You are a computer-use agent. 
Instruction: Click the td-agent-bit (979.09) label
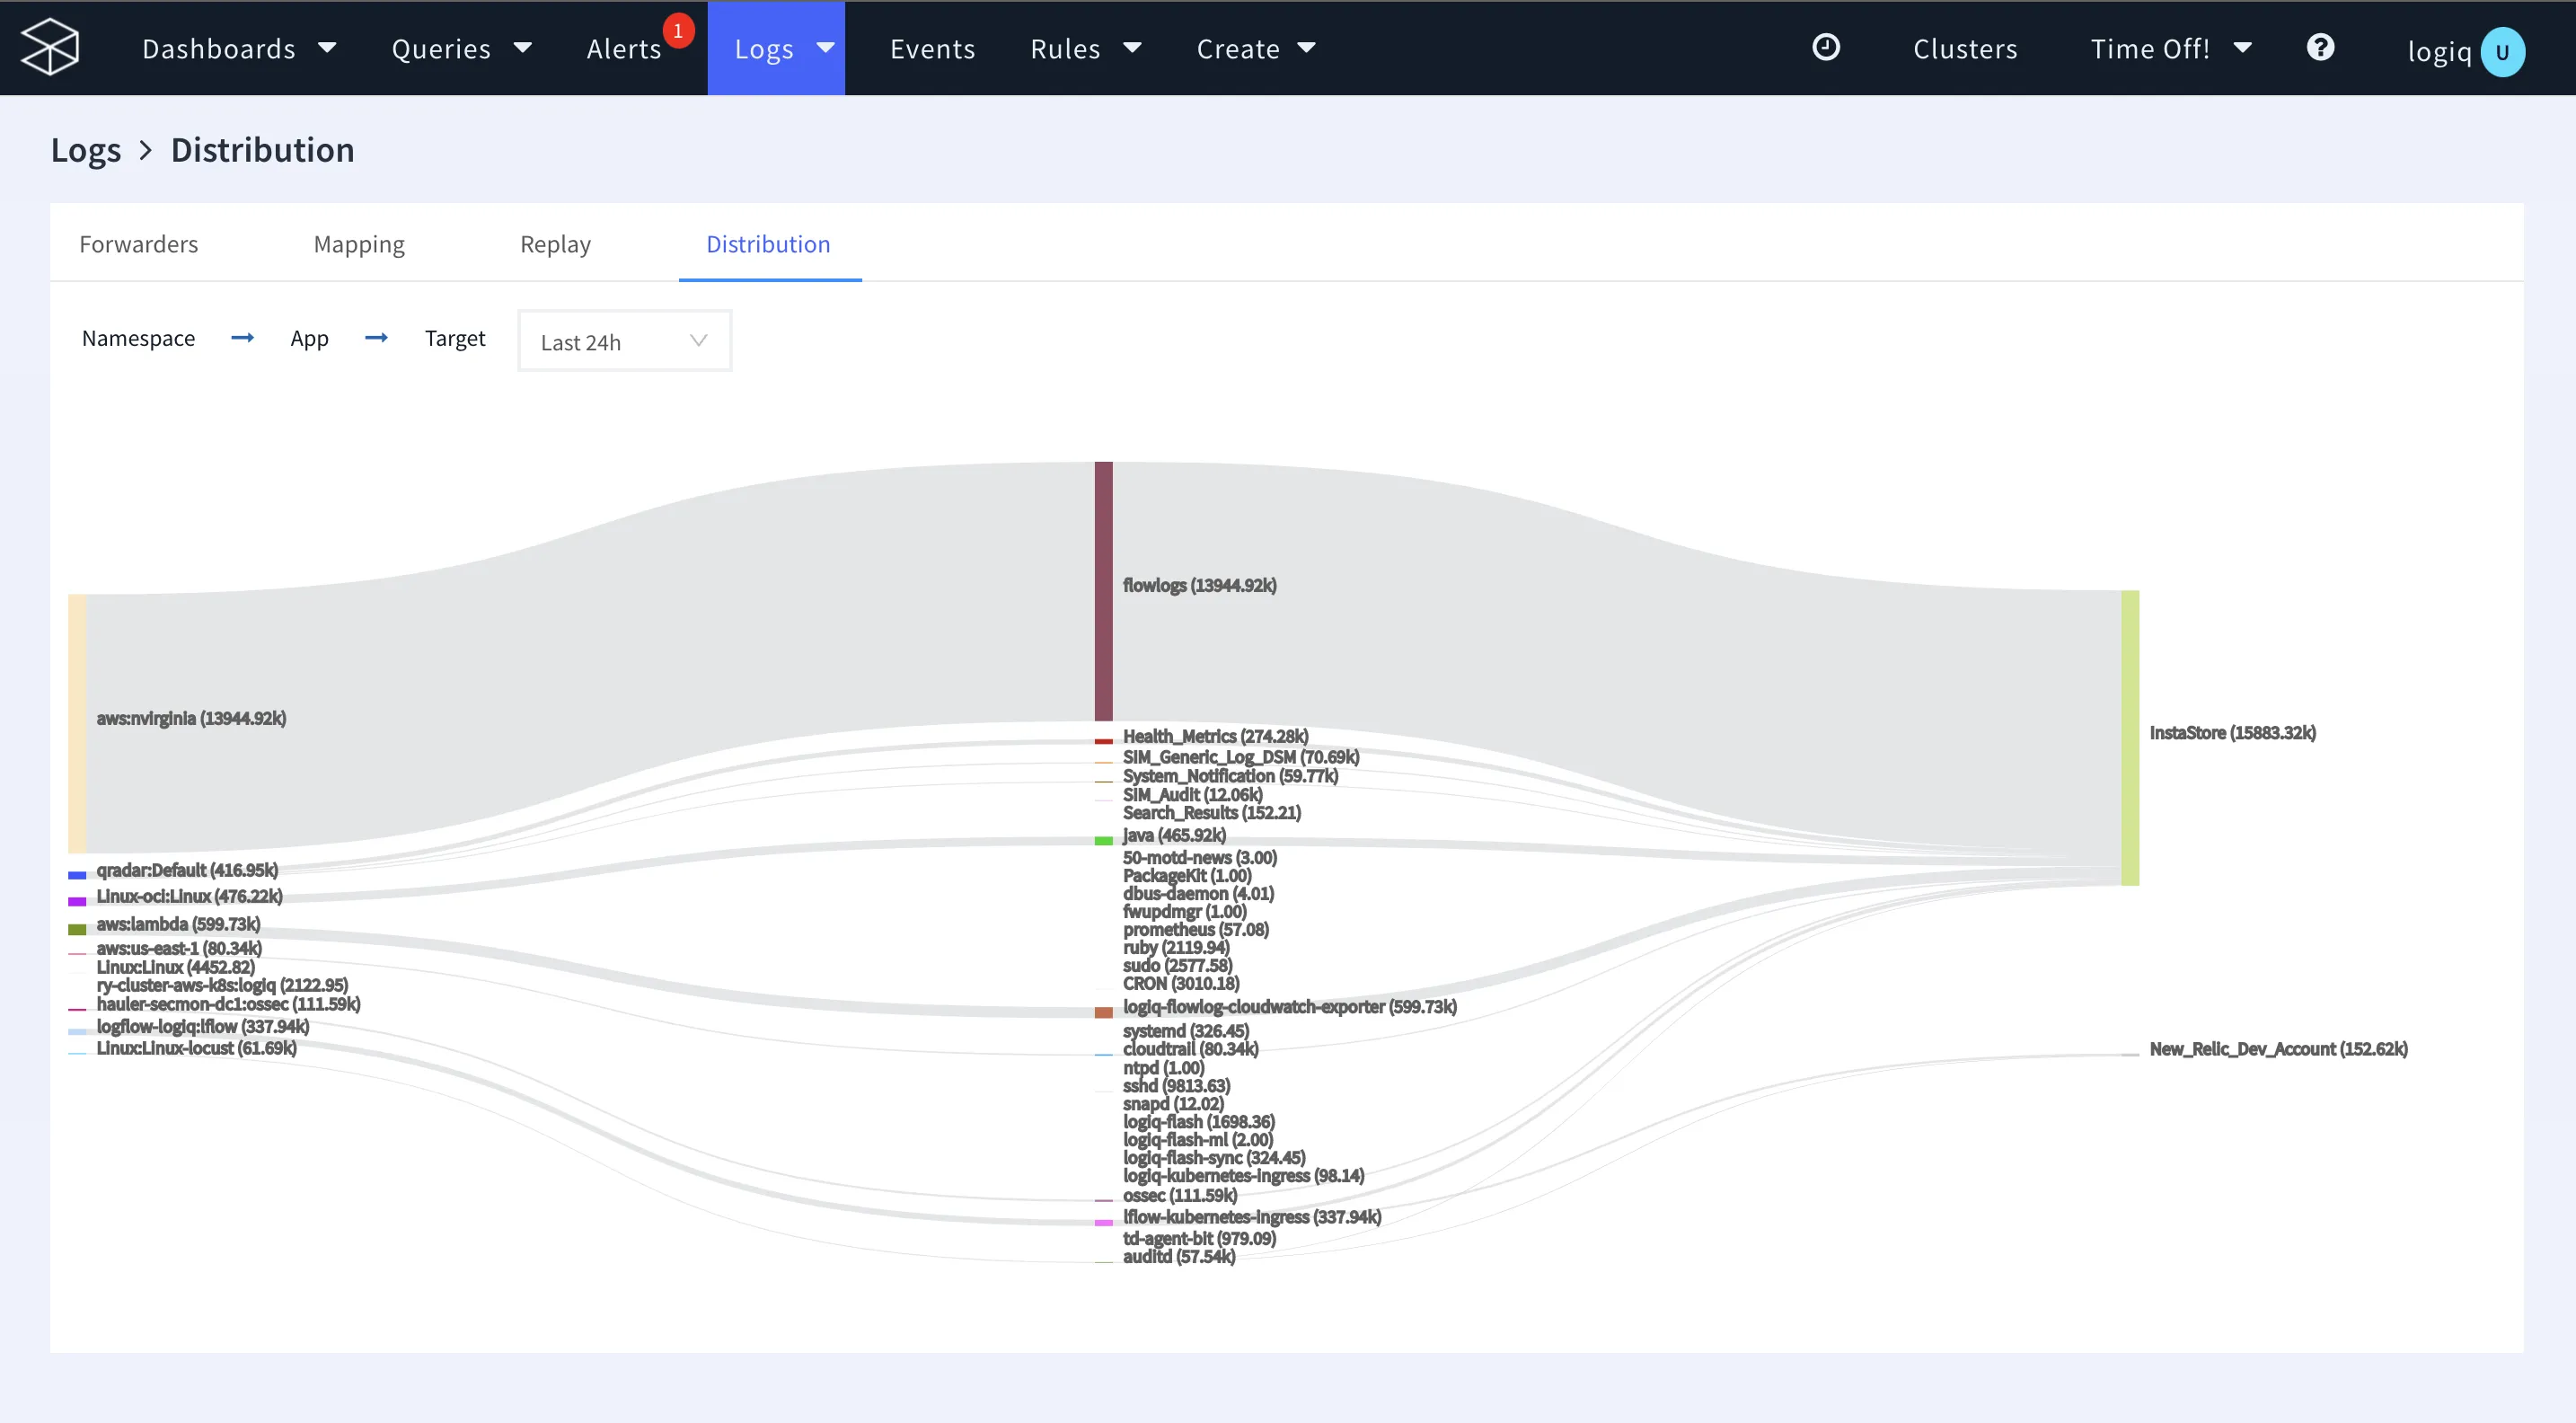(1199, 1238)
